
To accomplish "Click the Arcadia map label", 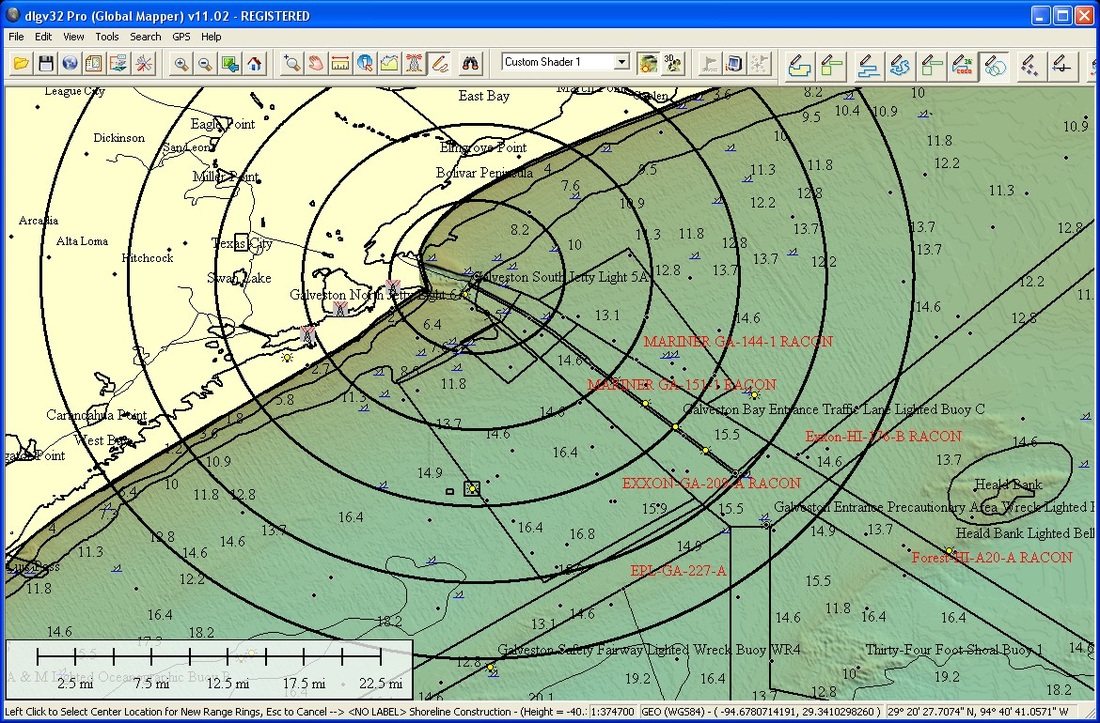I will coord(39,221).
